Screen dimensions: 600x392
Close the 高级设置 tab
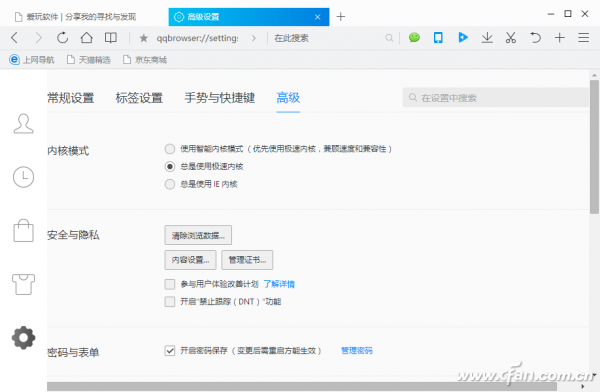[317, 17]
